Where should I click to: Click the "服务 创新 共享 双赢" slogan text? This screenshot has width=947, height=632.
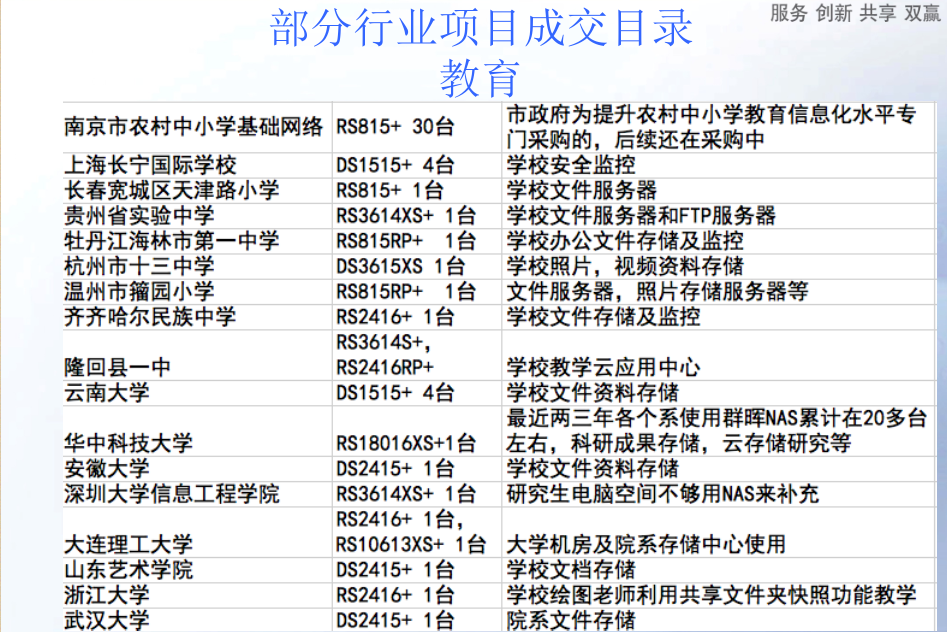(855, 13)
